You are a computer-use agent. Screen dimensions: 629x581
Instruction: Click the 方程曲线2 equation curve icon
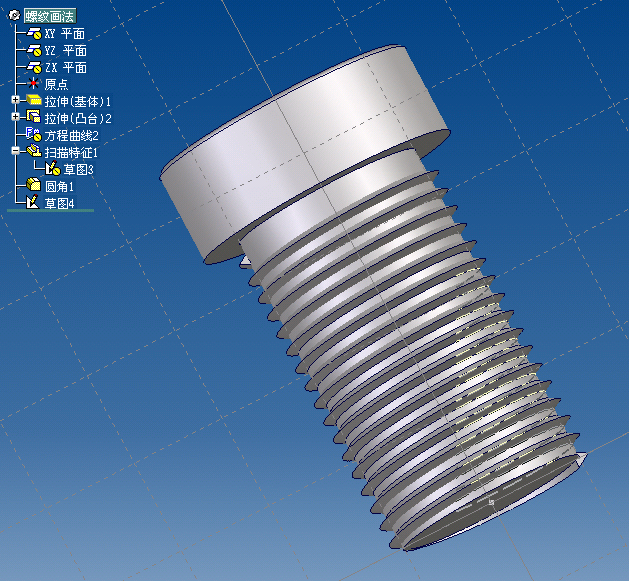tap(34, 134)
